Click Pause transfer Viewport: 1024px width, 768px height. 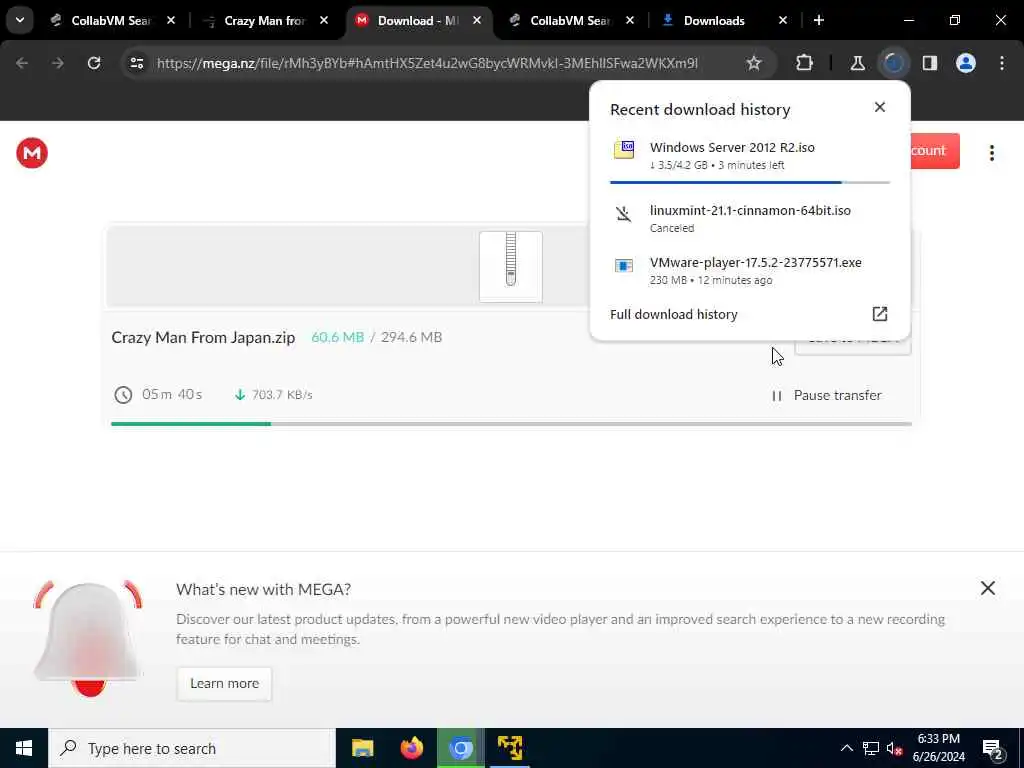(x=837, y=396)
